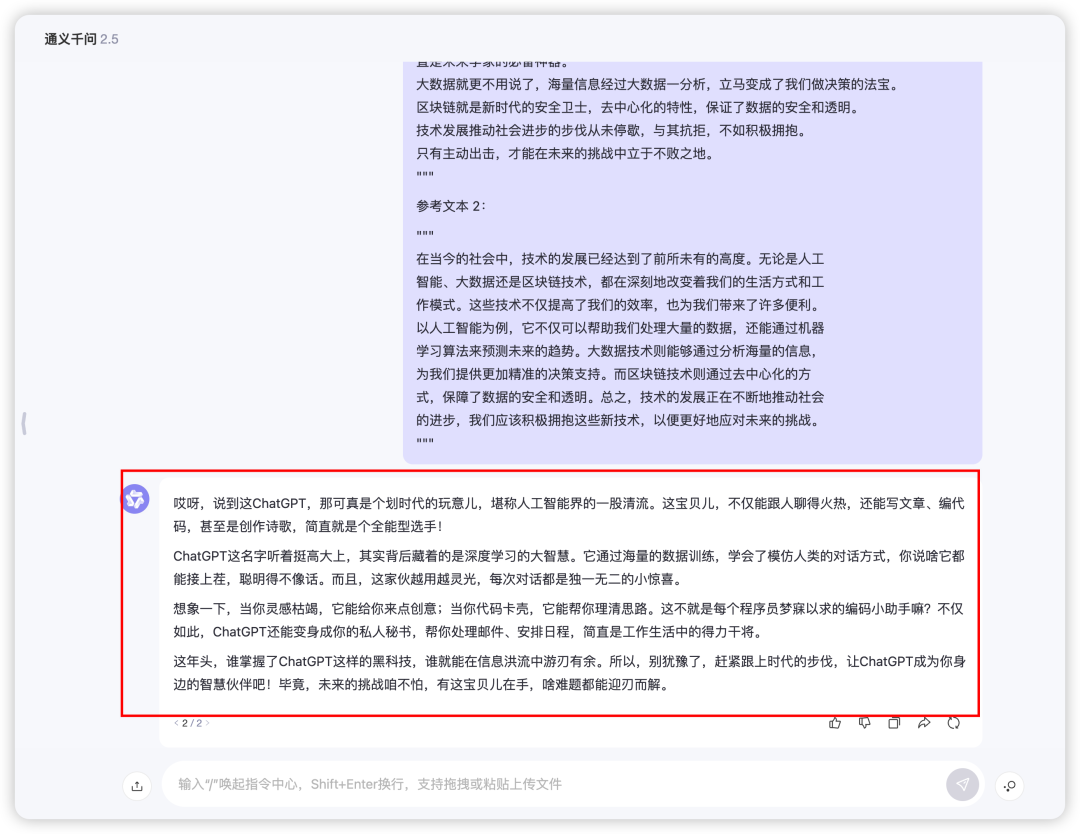
Task: Click the 参考文本 2: label
Action: pos(450,206)
